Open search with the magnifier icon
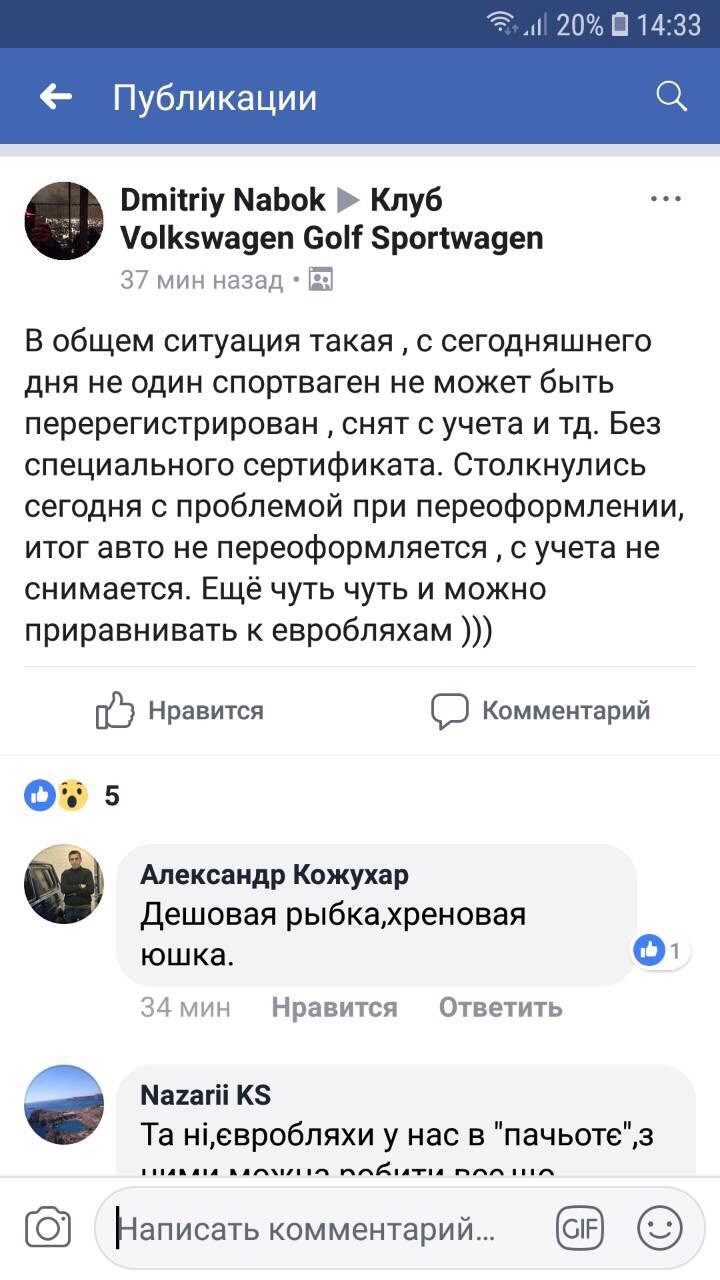This screenshot has width=720, height=1280. point(671,96)
